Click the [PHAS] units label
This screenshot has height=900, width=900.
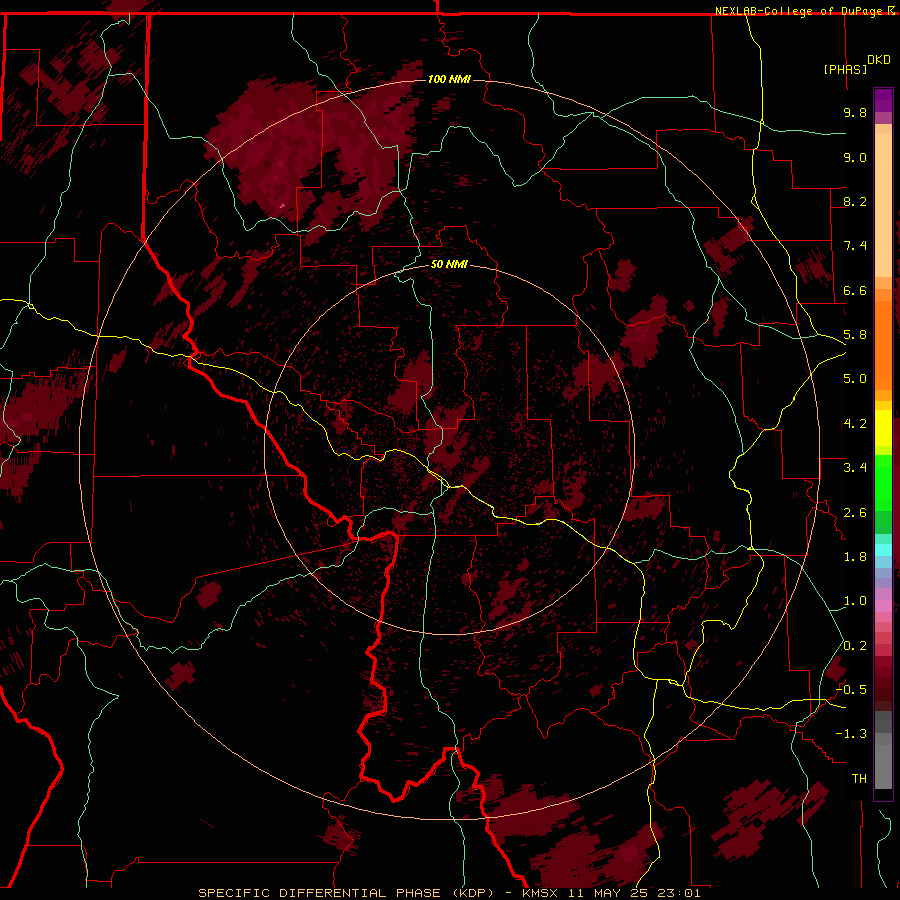coord(845,69)
